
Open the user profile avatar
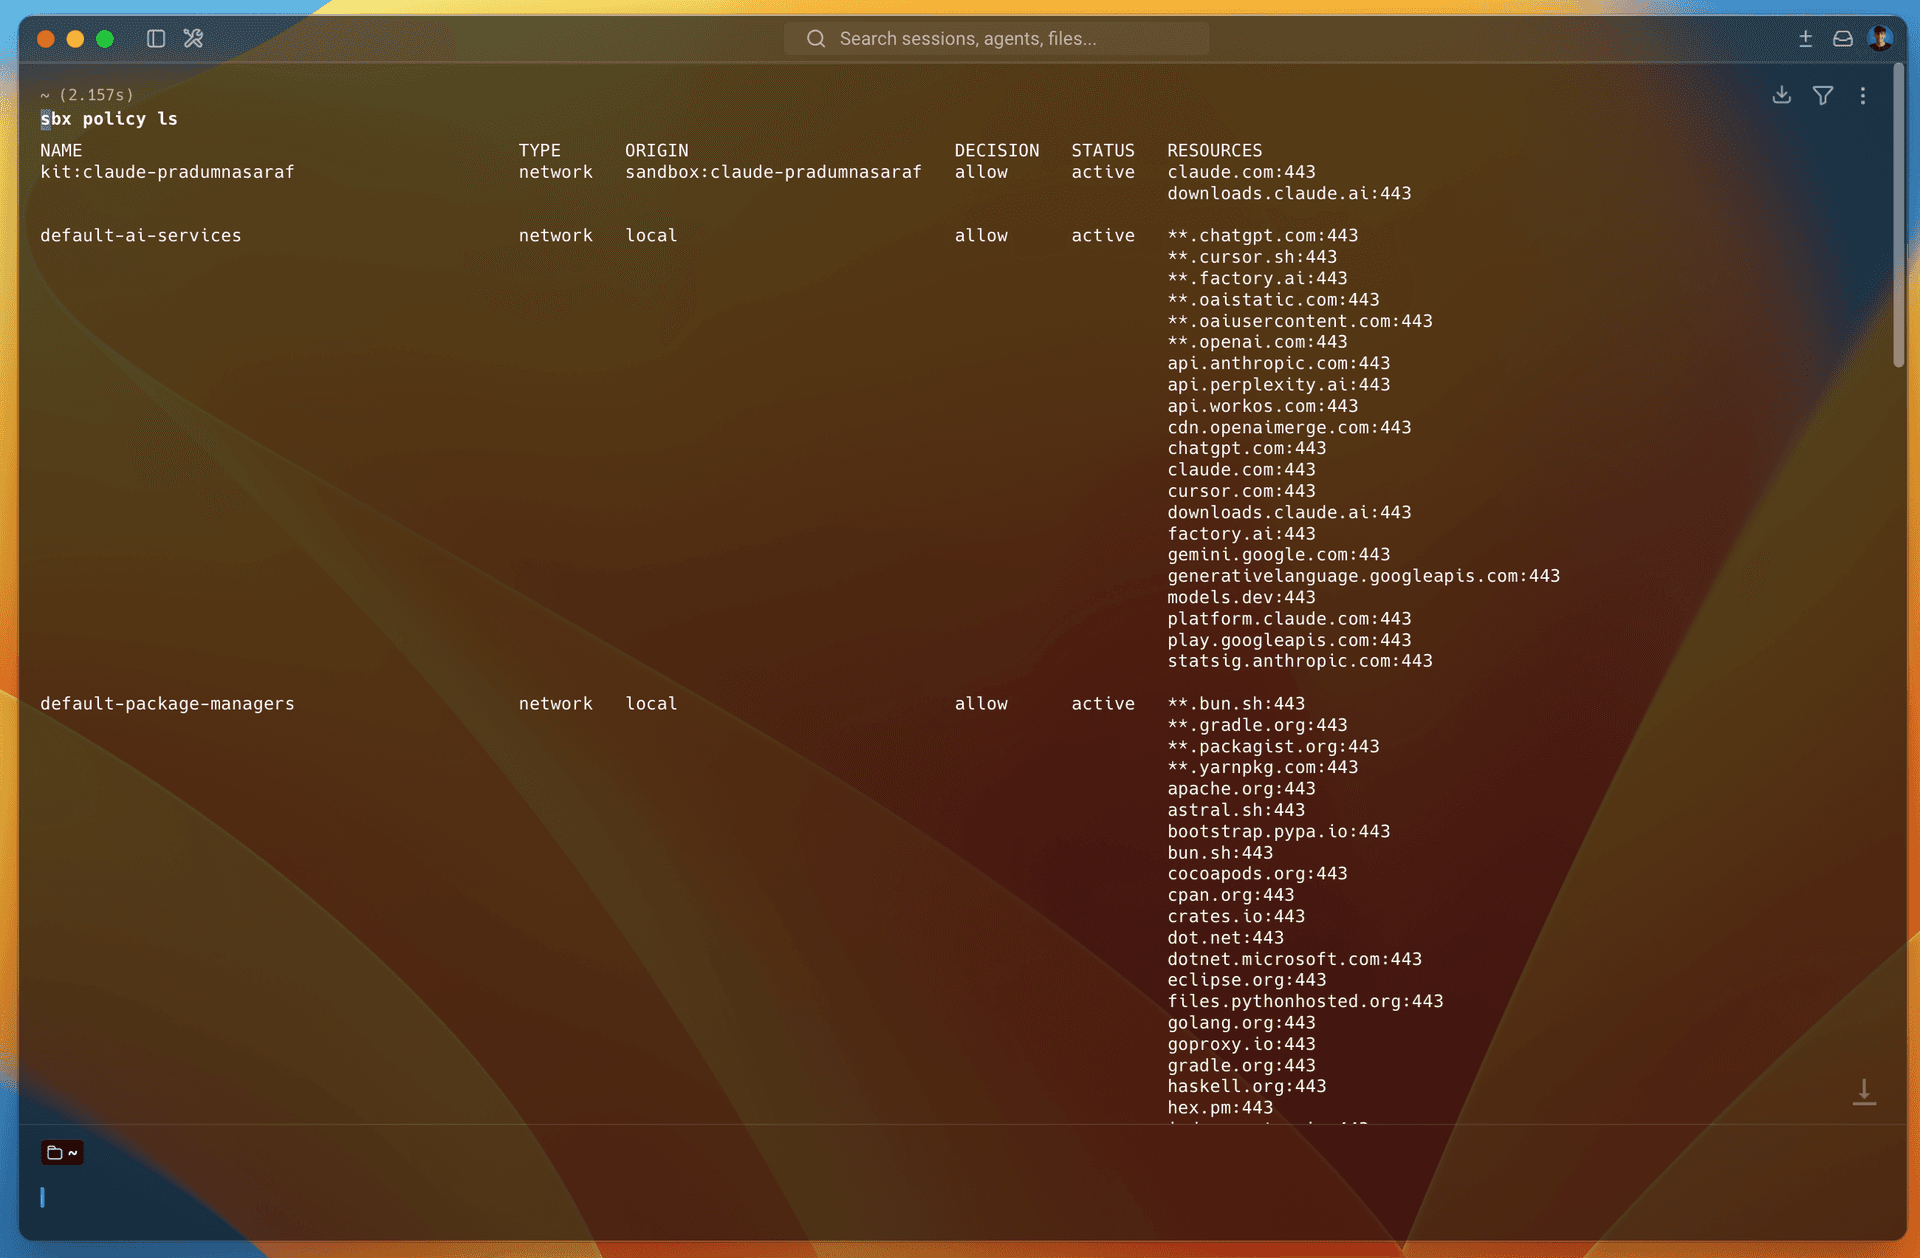coord(1880,38)
